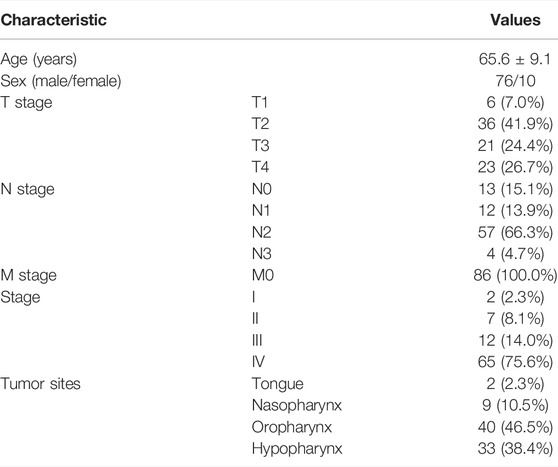Select the M stage row label
The width and height of the screenshot is (558, 467).
(x=28, y=276)
